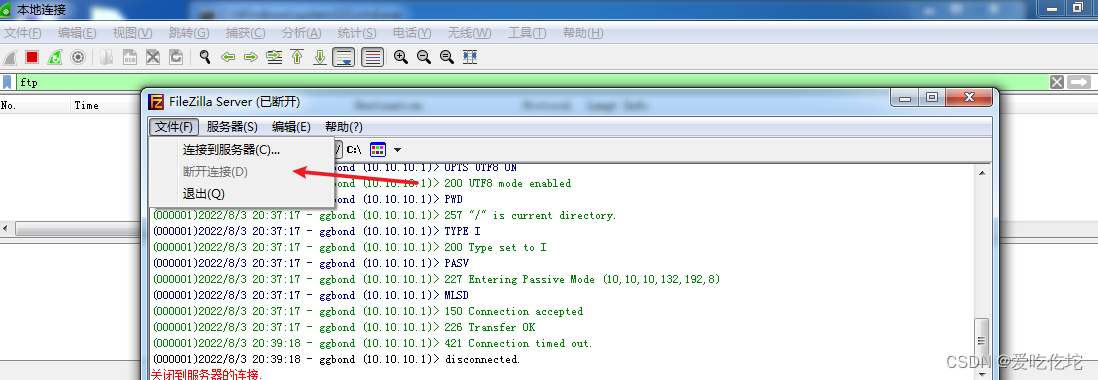Click the open capture file icon
Viewport: 1098px width, 380px height.
(106, 57)
